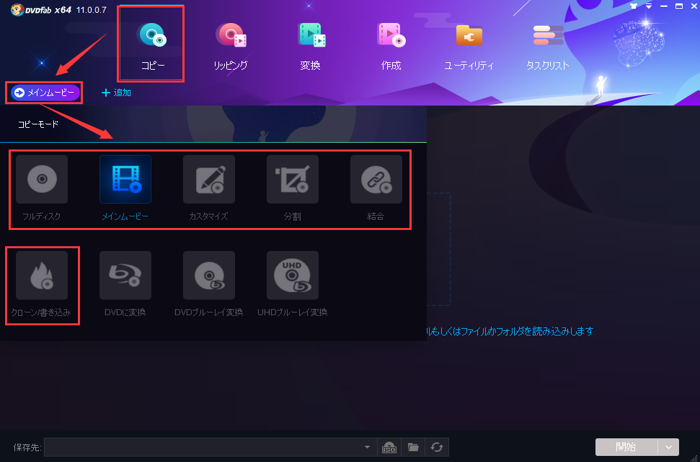Go to the タスクリスト tab
The width and height of the screenshot is (700, 462).
pos(547,45)
